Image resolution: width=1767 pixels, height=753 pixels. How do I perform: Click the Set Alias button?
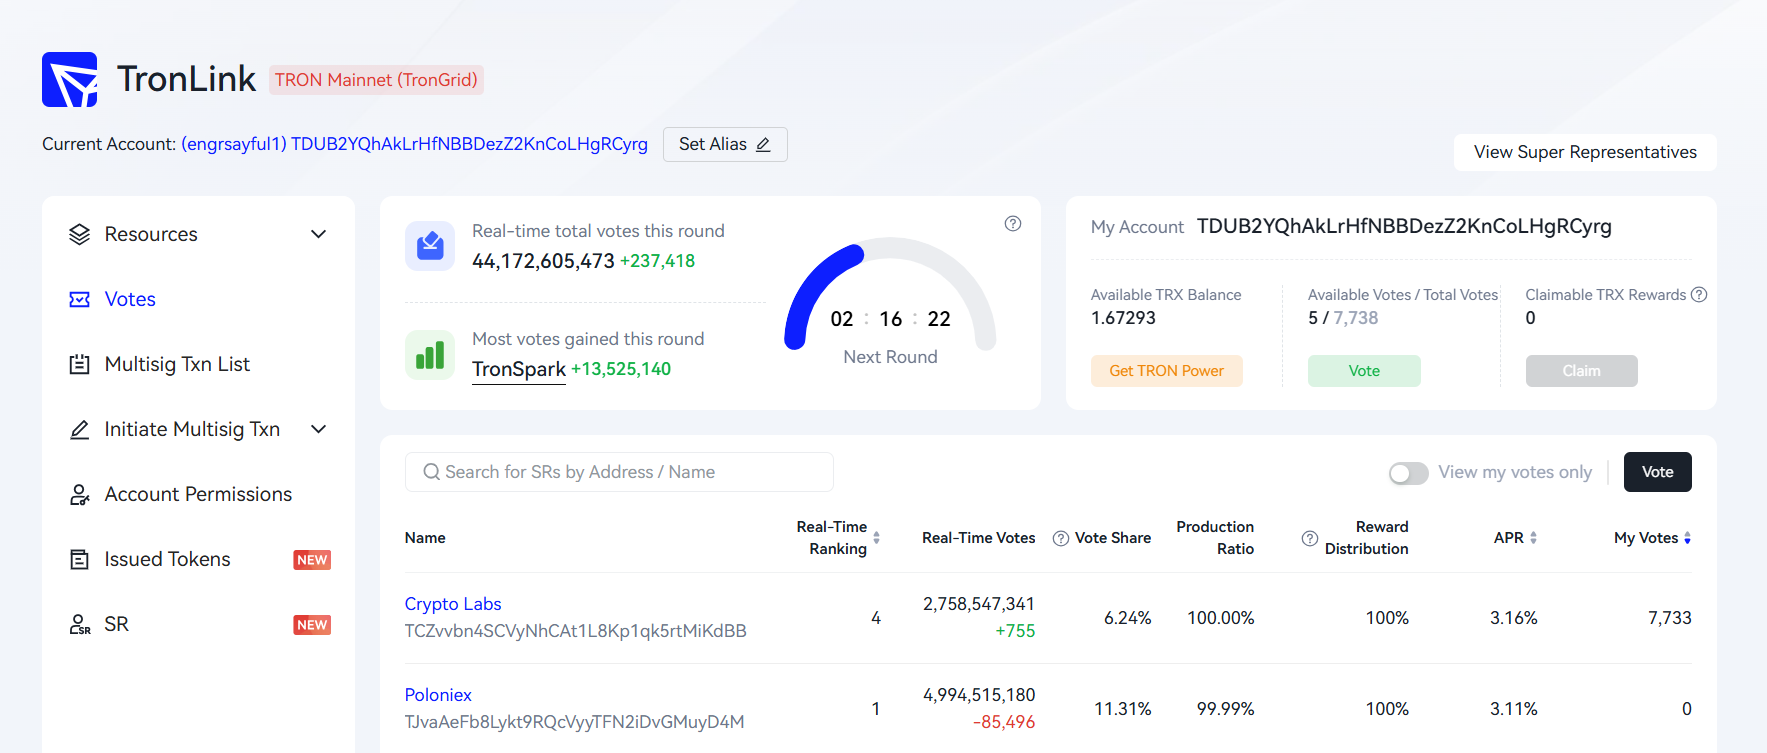(725, 144)
